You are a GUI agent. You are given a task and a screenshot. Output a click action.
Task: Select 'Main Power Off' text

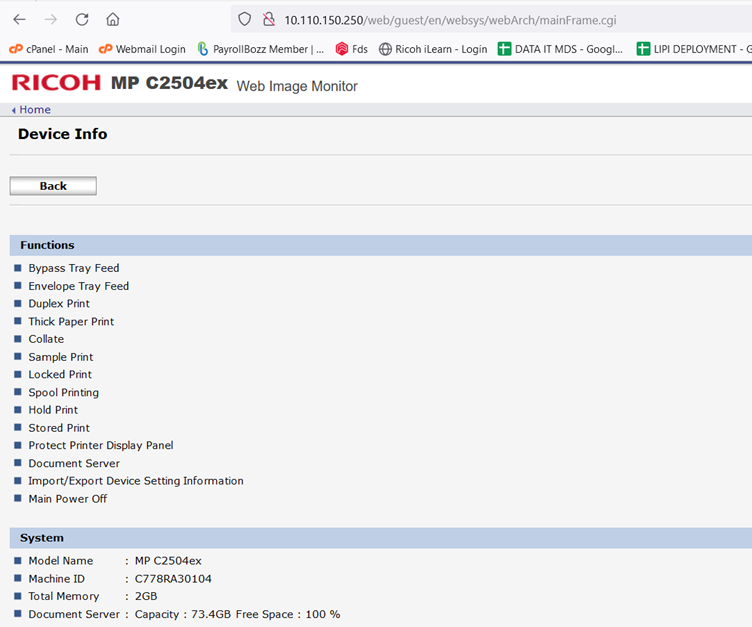point(68,499)
